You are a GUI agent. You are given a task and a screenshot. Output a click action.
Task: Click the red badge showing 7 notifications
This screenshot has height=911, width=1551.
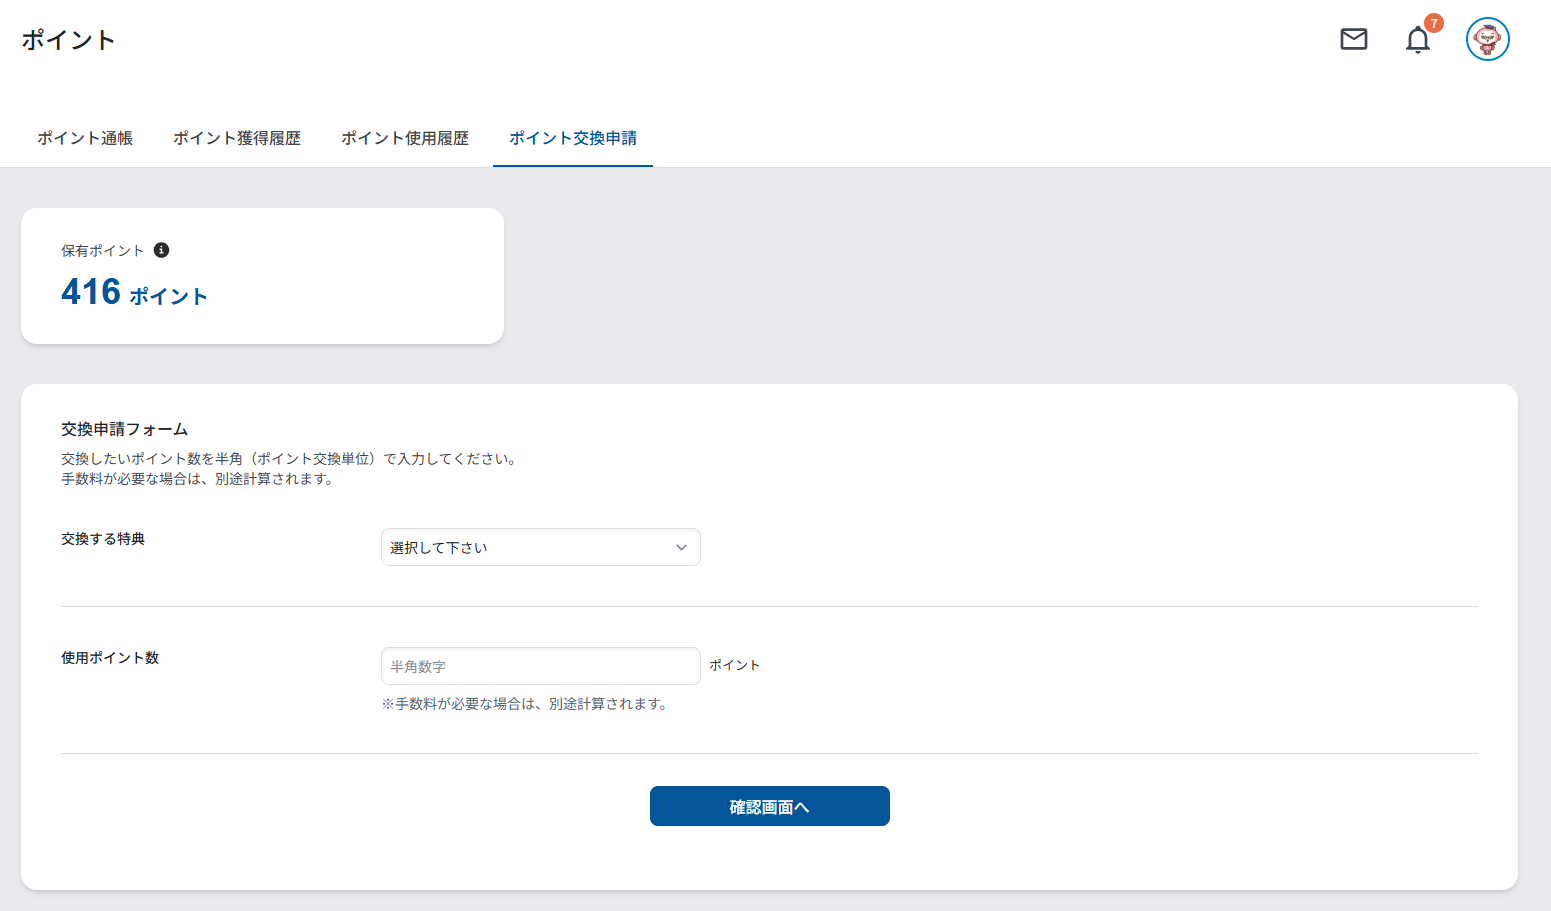pos(1434,23)
